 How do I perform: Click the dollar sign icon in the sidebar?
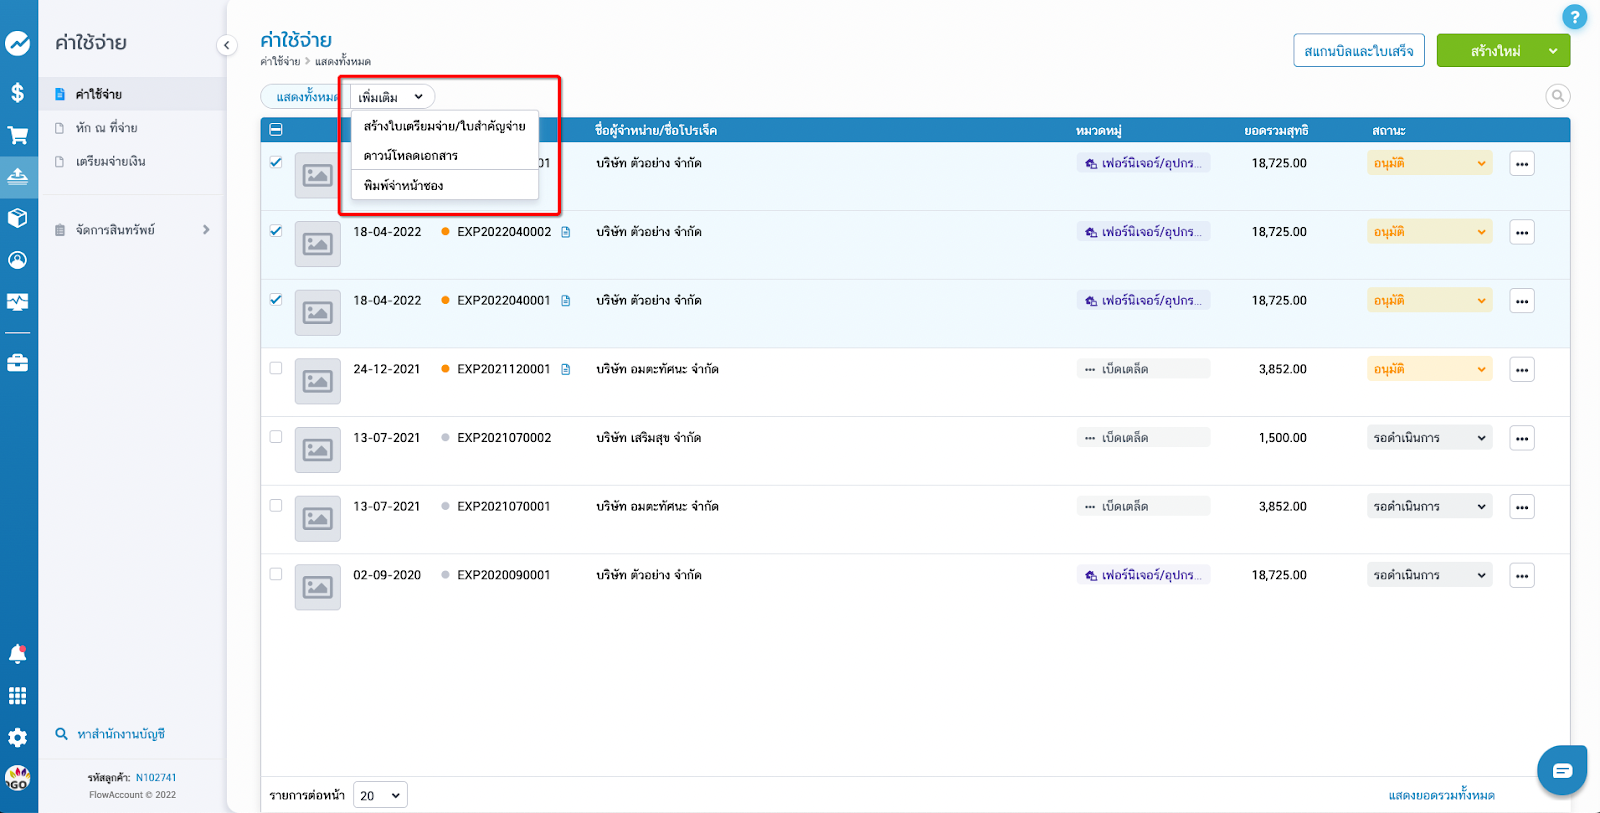tap(18, 93)
